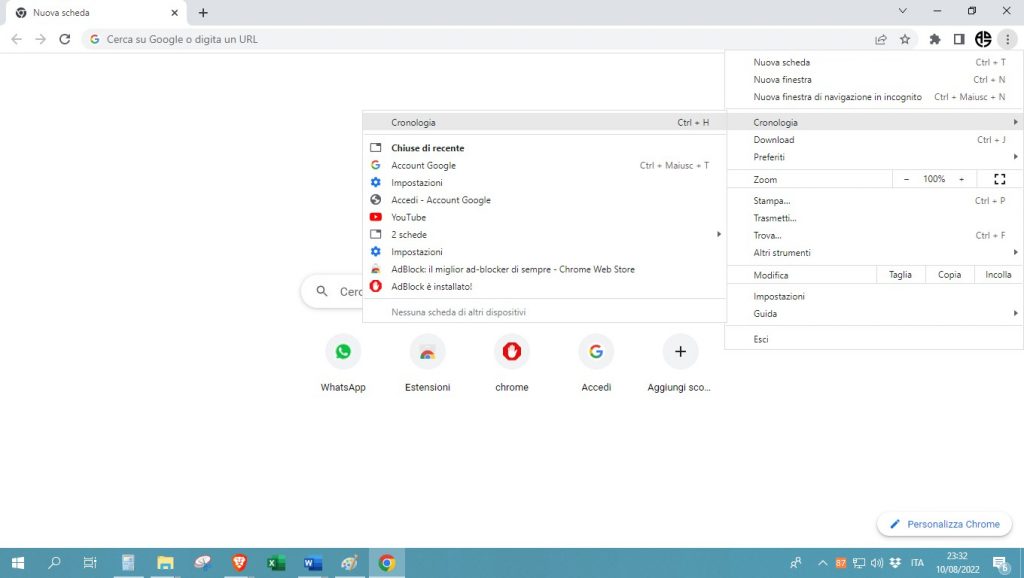Open Excel from the Windows taskbar
The width and height of the screenshot is (1024, 578).
click(276, 563)
